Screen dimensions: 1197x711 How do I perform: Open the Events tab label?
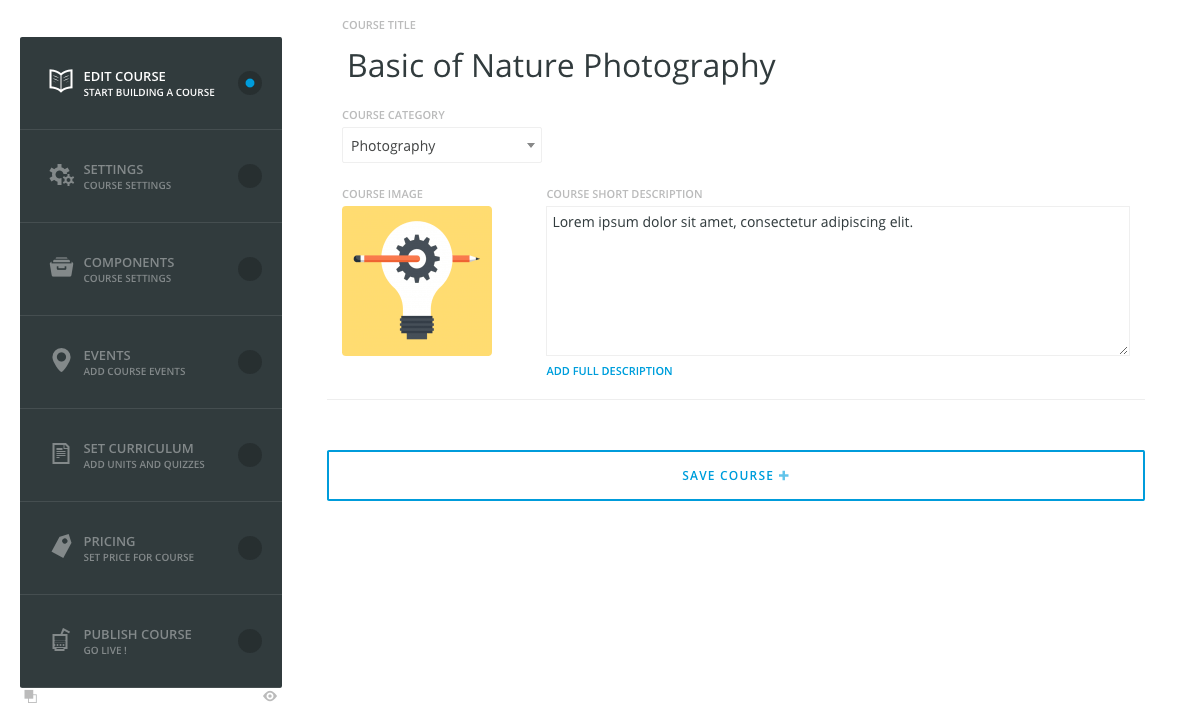pos(107,356)
